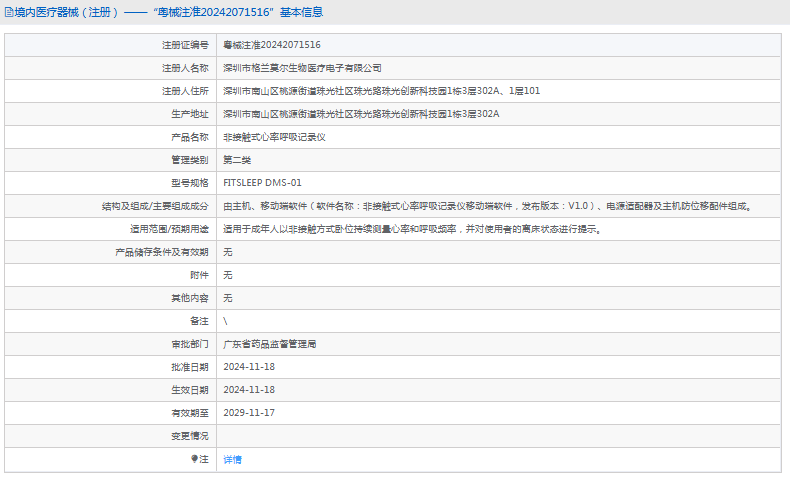Select registration number value 粤械注准20242071516

pyautogui.click(x=272, y=45)
